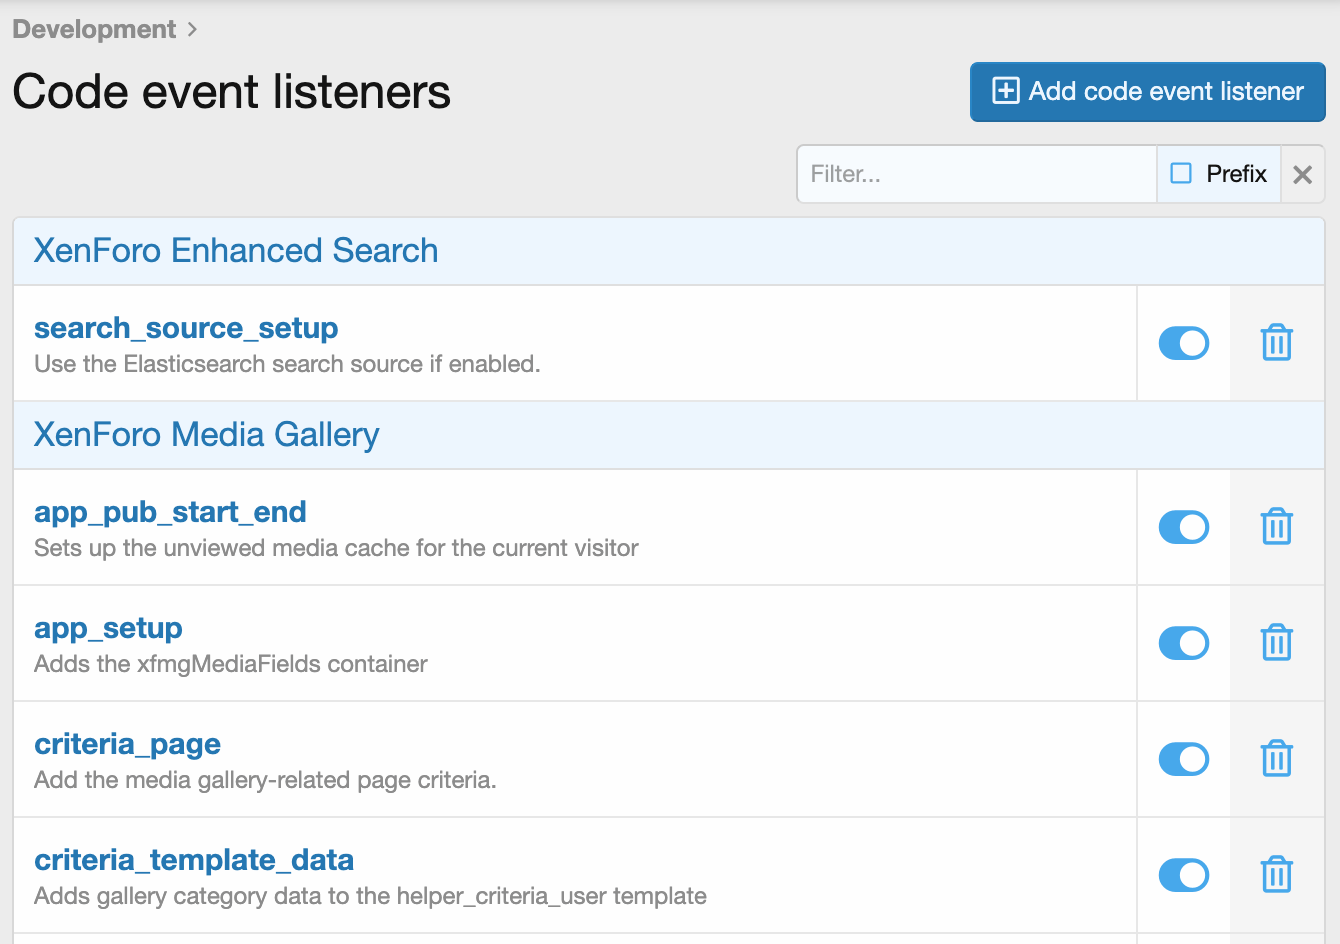
Task: Click trash icon for app_setup
Action: click(1276, 643)
